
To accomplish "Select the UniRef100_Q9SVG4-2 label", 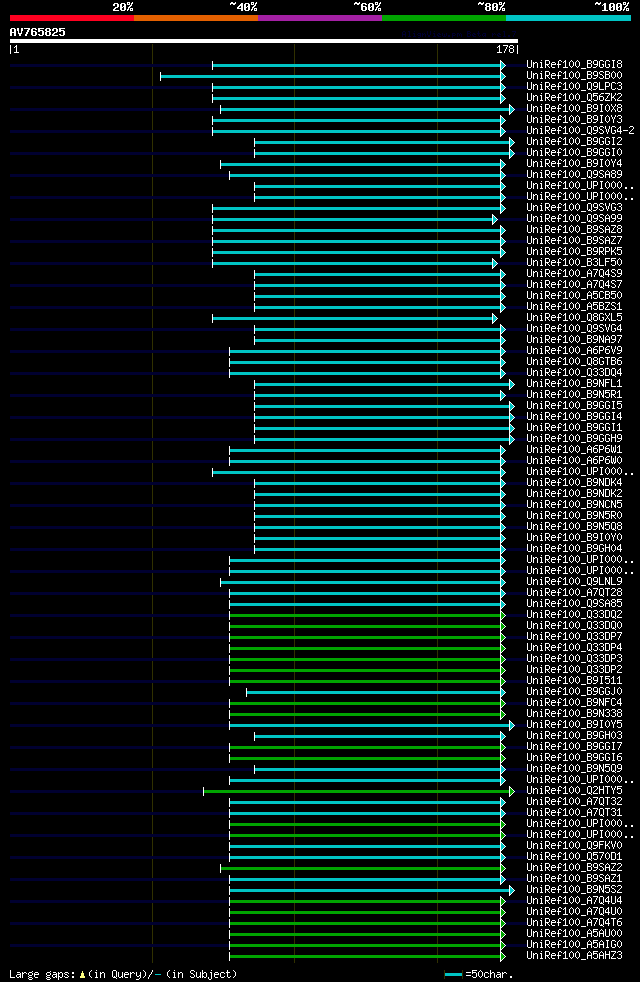I will pos(581,130).
